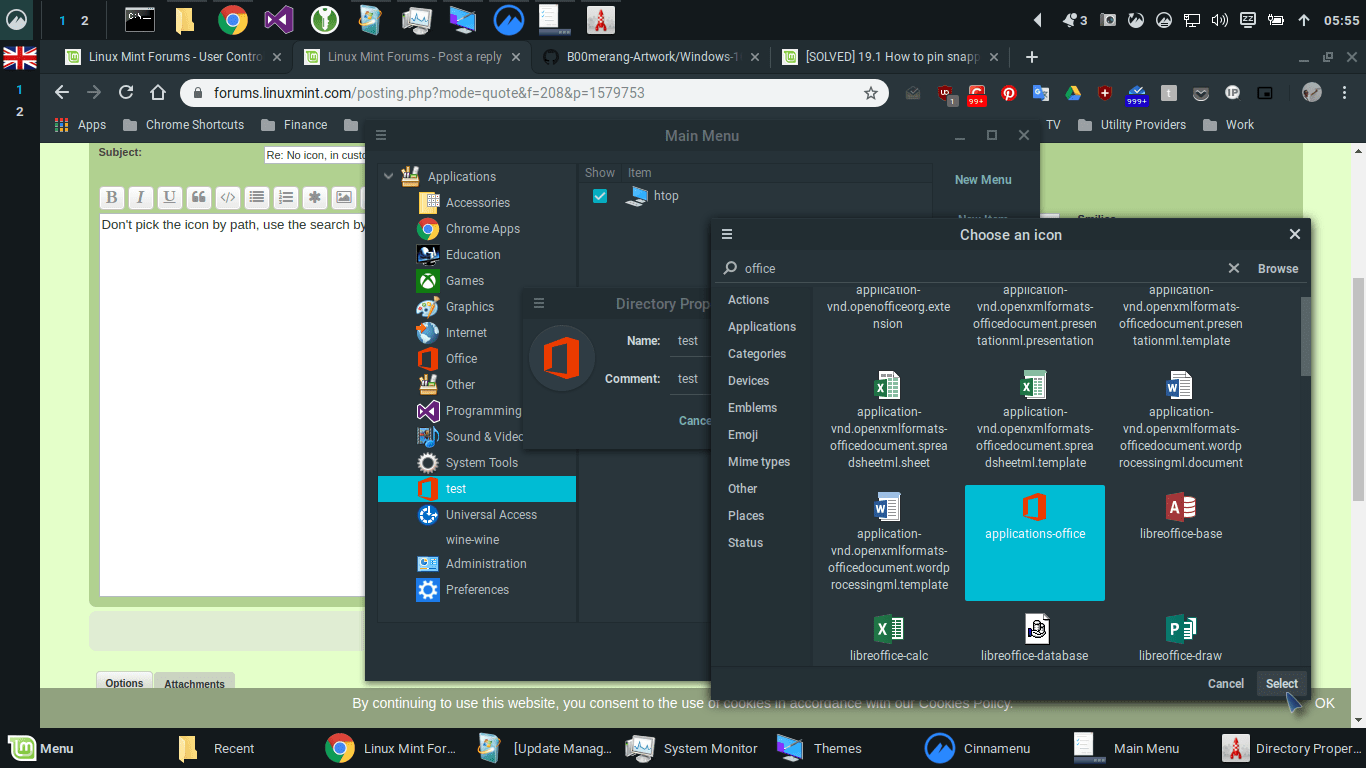The image size is (1366, 768).
Task: Insert an image with the image button
Action: click(x=344, y=197)
